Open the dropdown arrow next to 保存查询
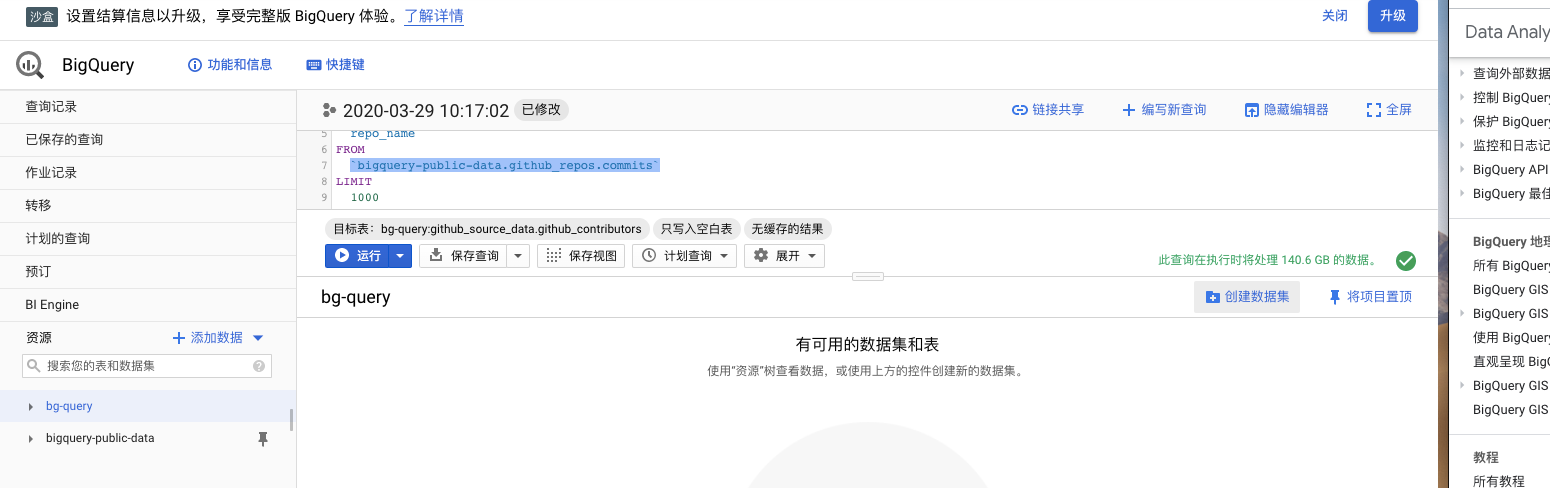 [x=518, y=256]
